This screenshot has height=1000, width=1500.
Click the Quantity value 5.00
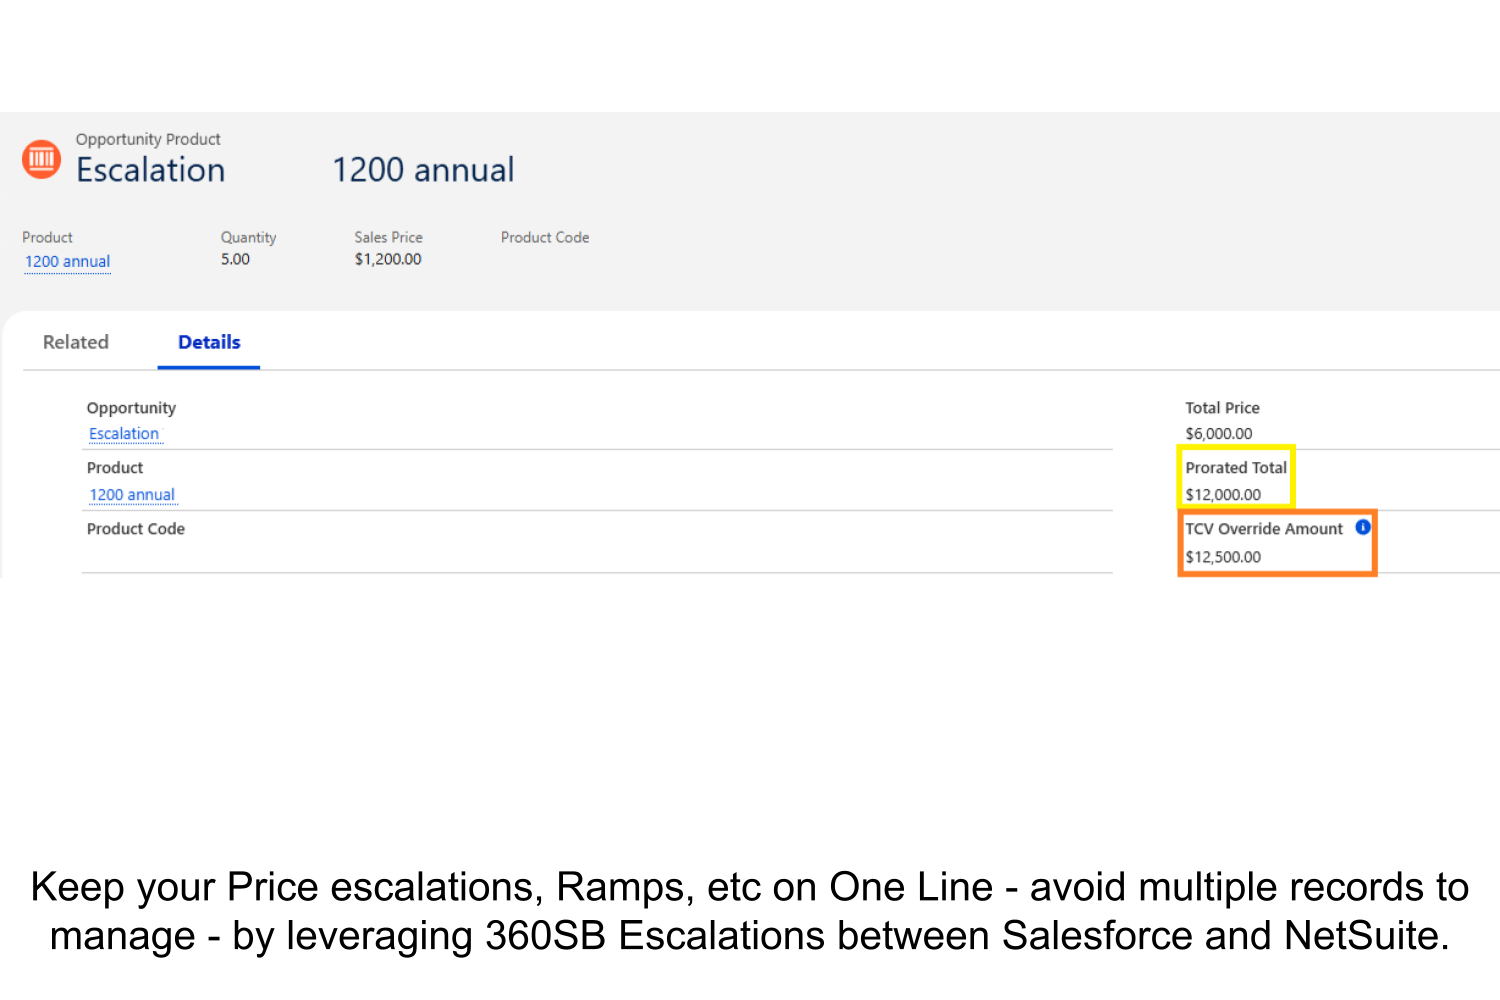(x=235, y=259)
